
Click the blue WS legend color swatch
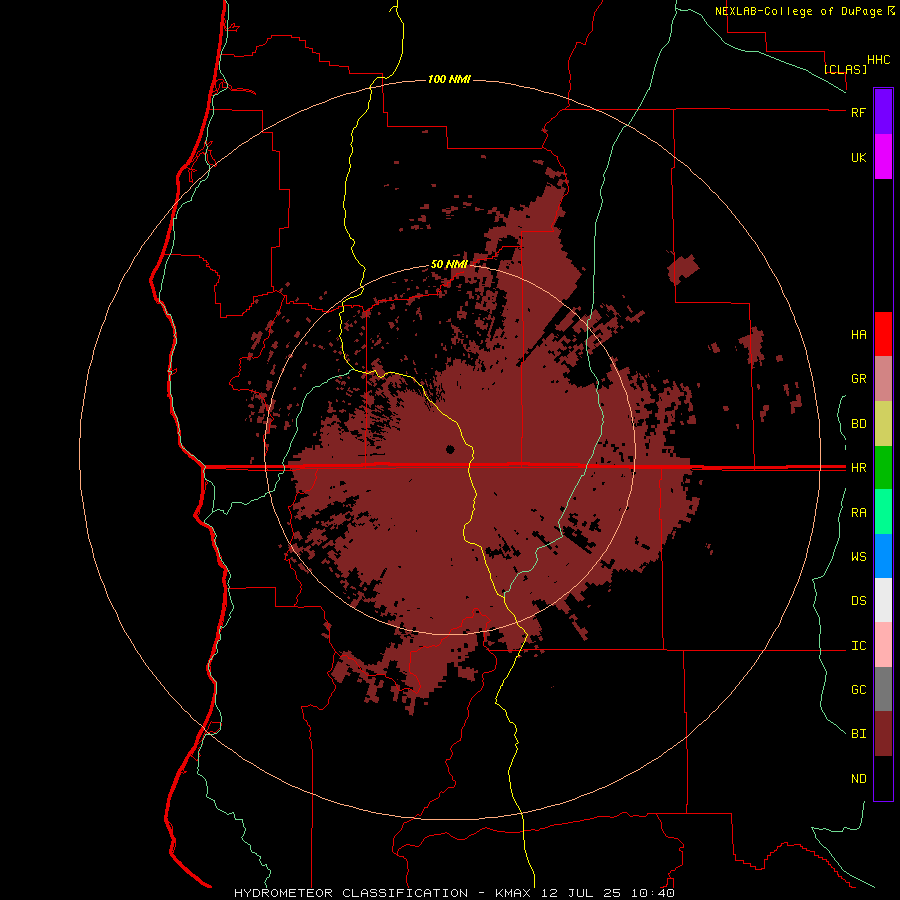[883, 556]
